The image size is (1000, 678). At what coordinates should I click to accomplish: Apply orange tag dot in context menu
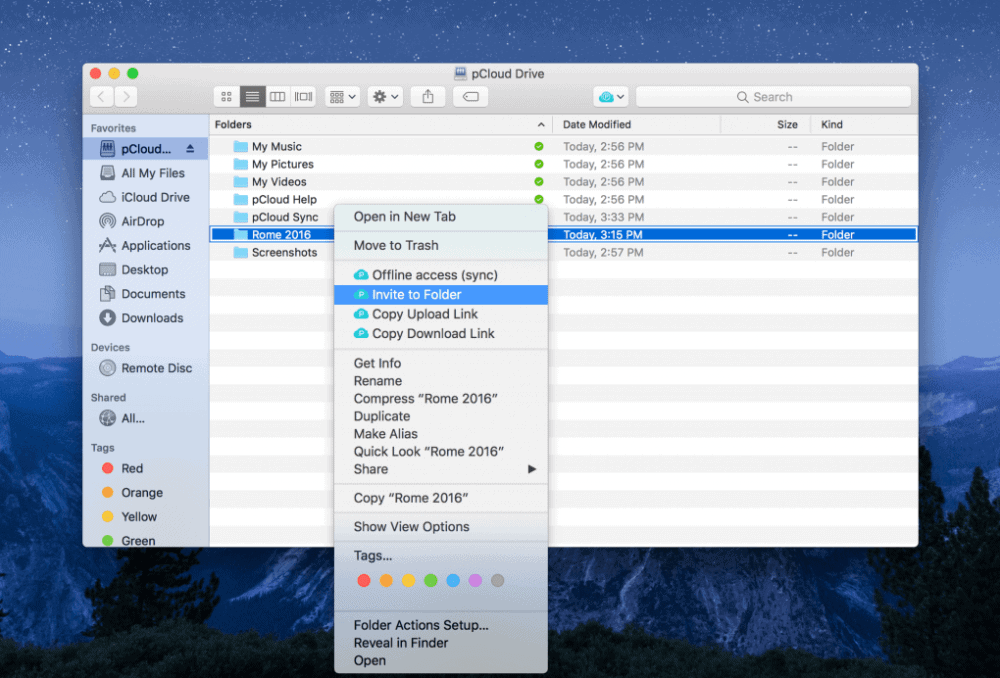click(386, 580)
